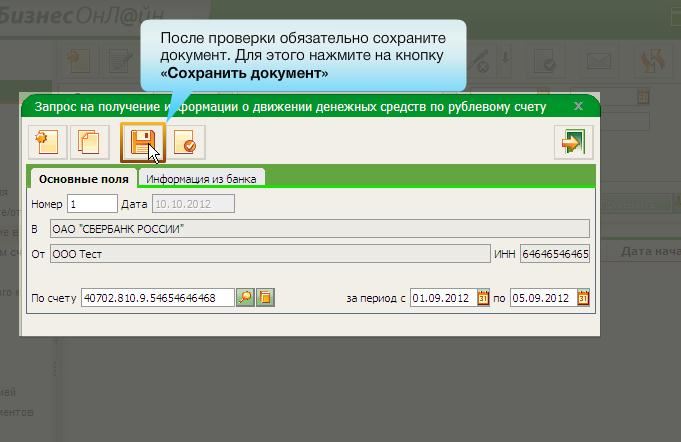Click document check icon in background toolbar
Viewport: 681px width, 442px height.
tap(545, 61)
